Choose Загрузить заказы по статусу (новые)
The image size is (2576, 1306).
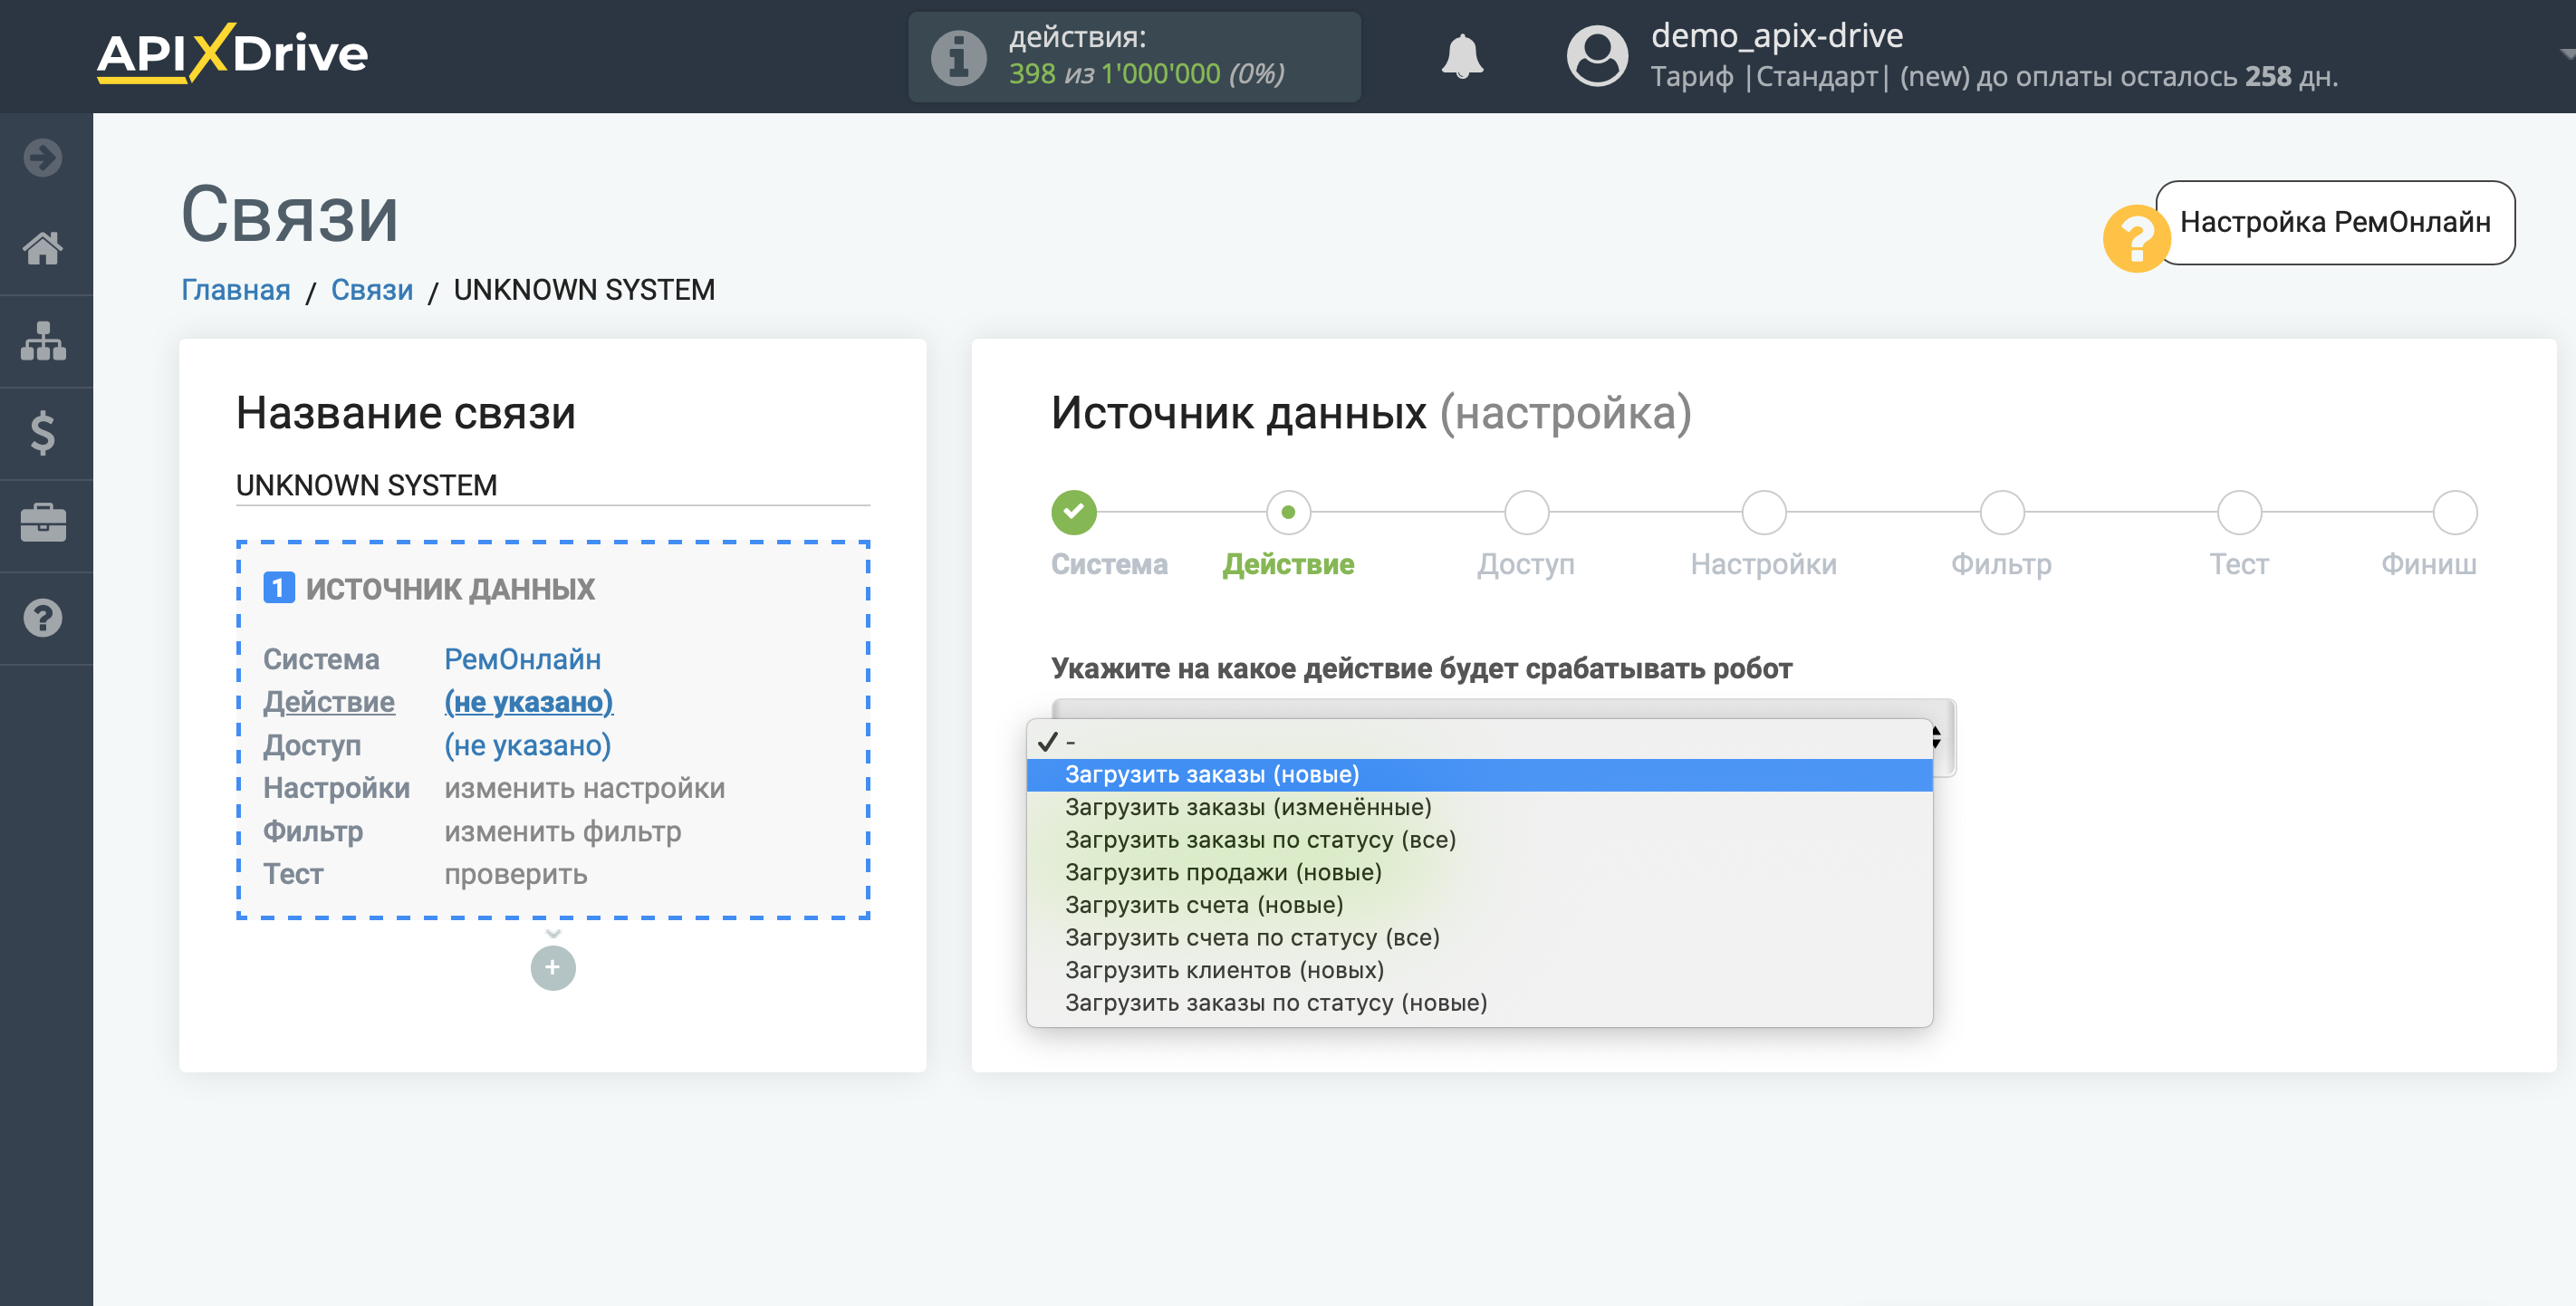coord(1480,1003)
